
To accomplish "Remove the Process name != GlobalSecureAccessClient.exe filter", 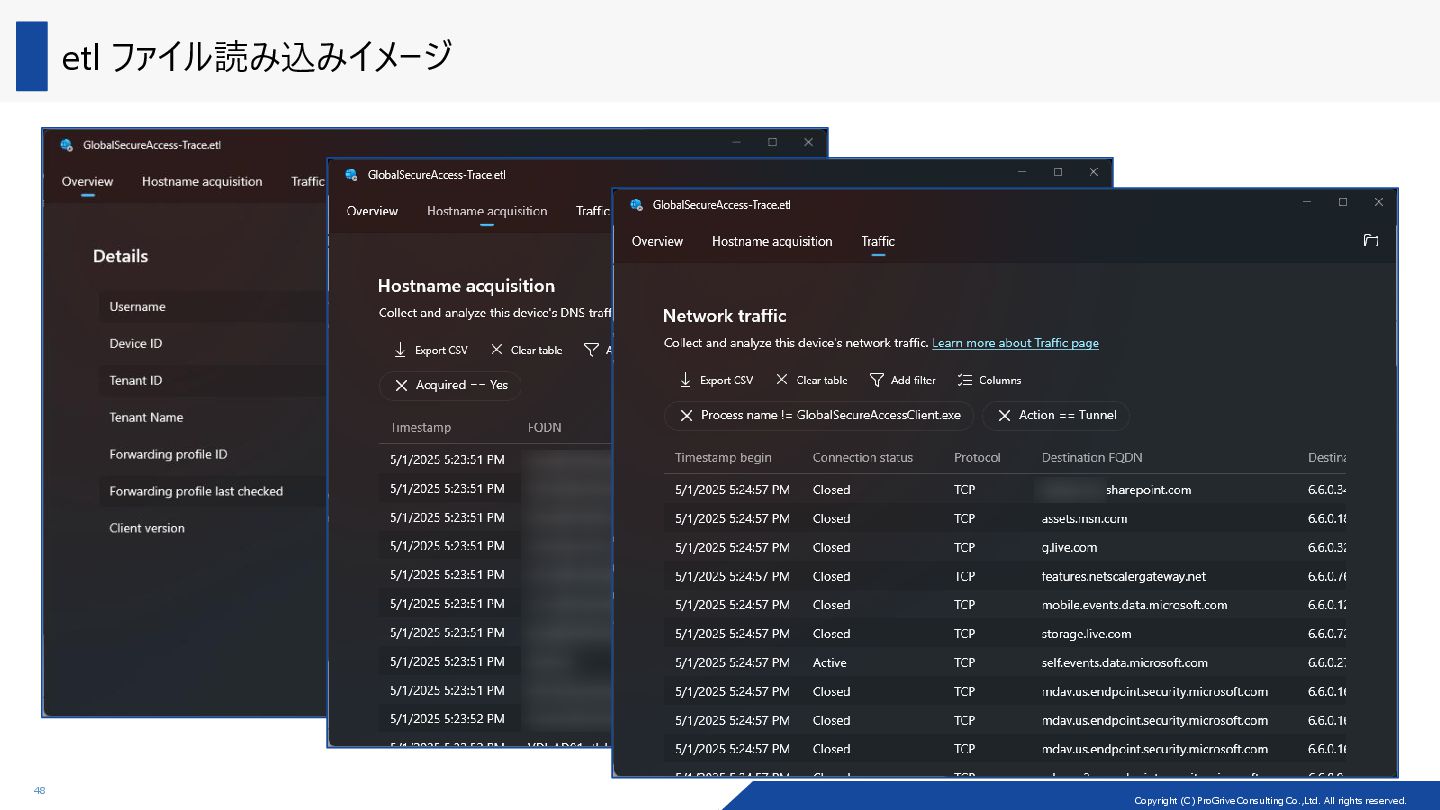I will click(x=687, y=415).
